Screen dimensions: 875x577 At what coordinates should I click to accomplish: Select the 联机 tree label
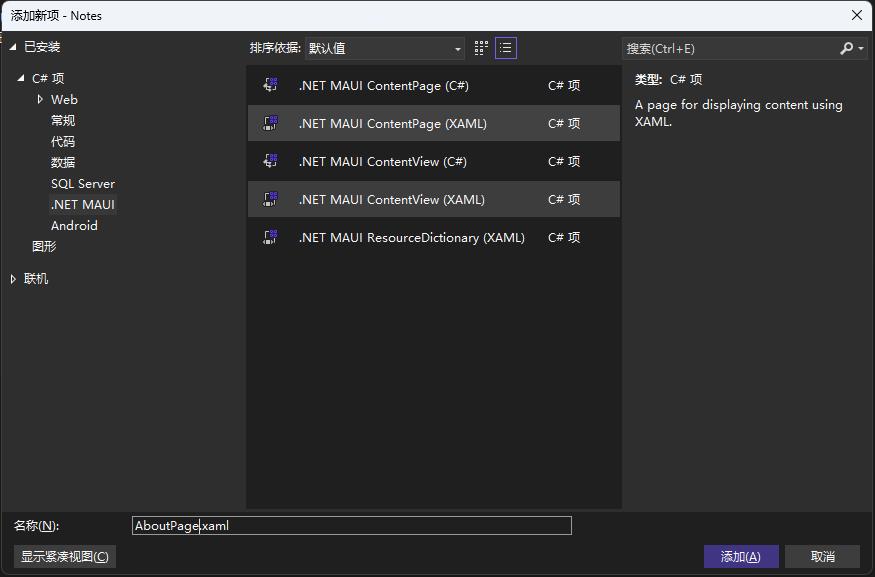point(36,278)
